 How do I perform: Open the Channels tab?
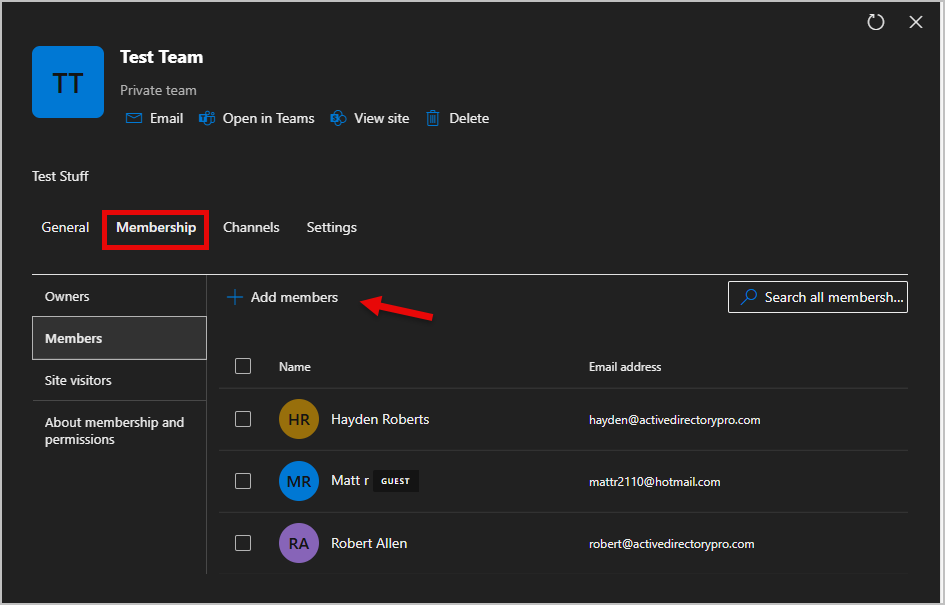(251, 227)
